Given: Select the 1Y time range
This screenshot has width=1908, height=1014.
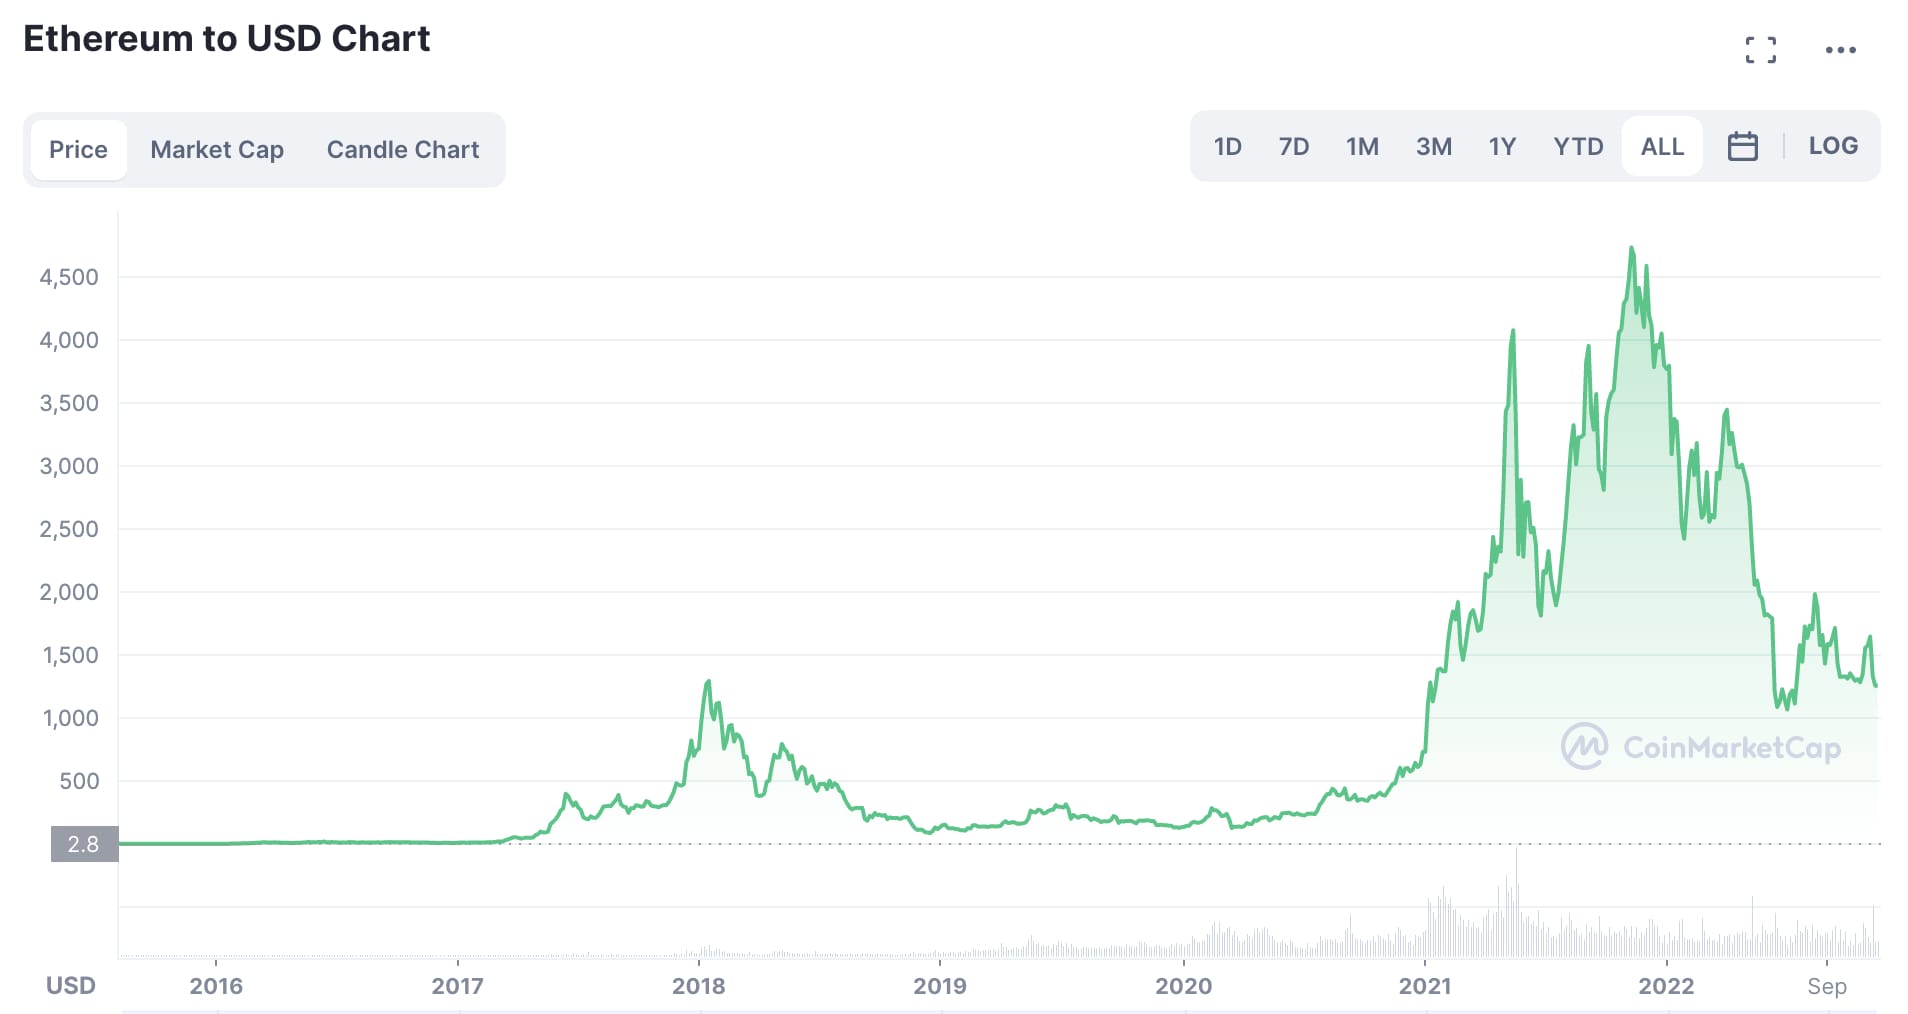Looking at the screenshot, I should 1502,146.
